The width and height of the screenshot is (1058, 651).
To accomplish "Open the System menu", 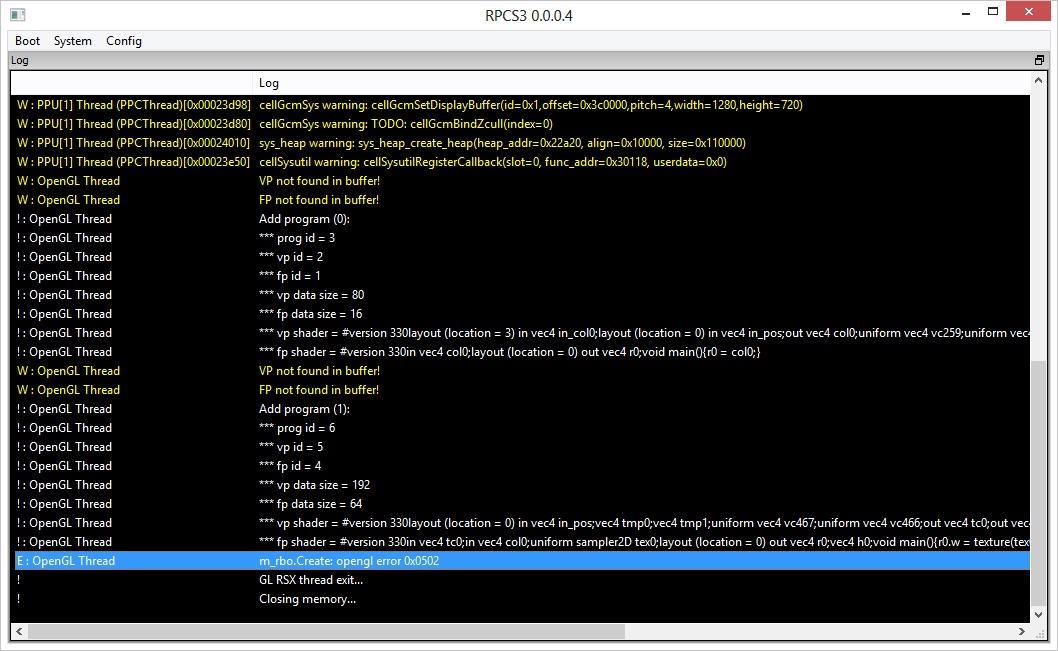I will tap(72, 40).
